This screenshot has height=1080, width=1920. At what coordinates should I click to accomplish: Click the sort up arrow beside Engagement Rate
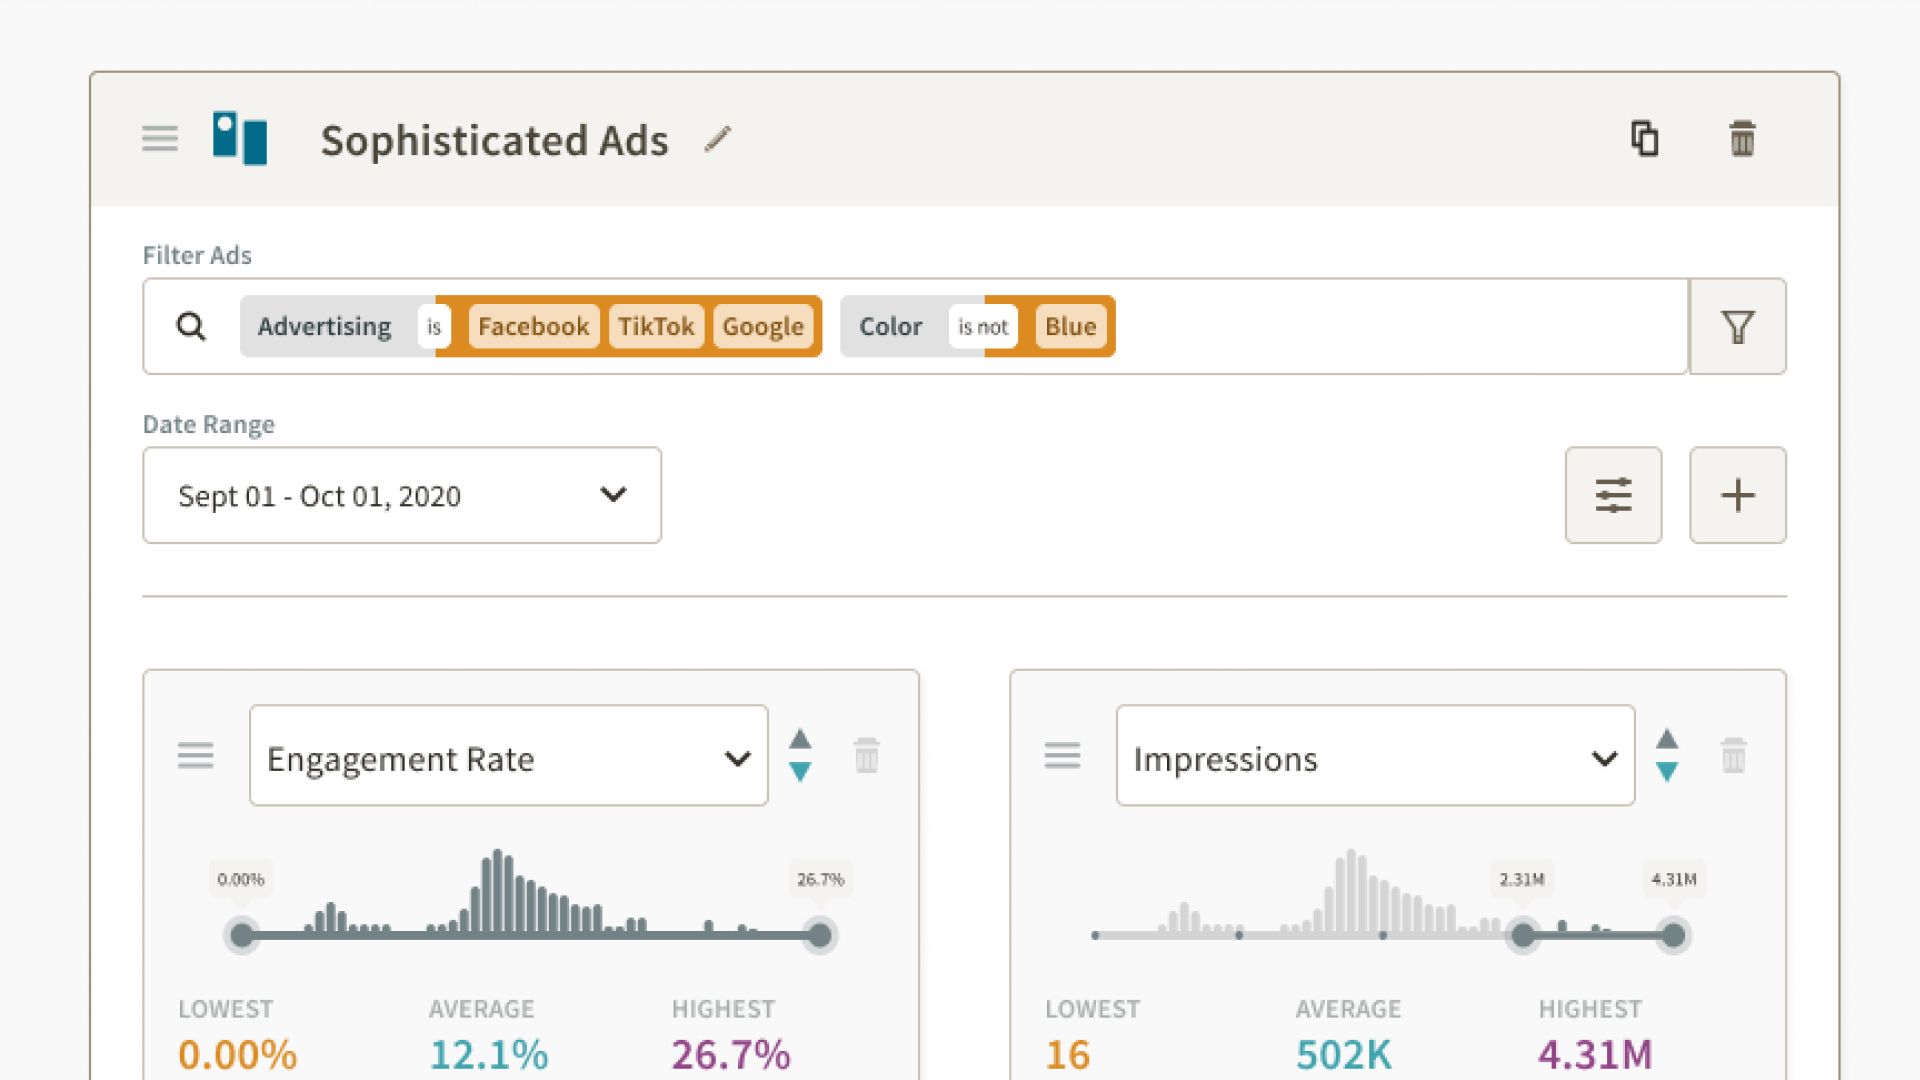point(800,740)
